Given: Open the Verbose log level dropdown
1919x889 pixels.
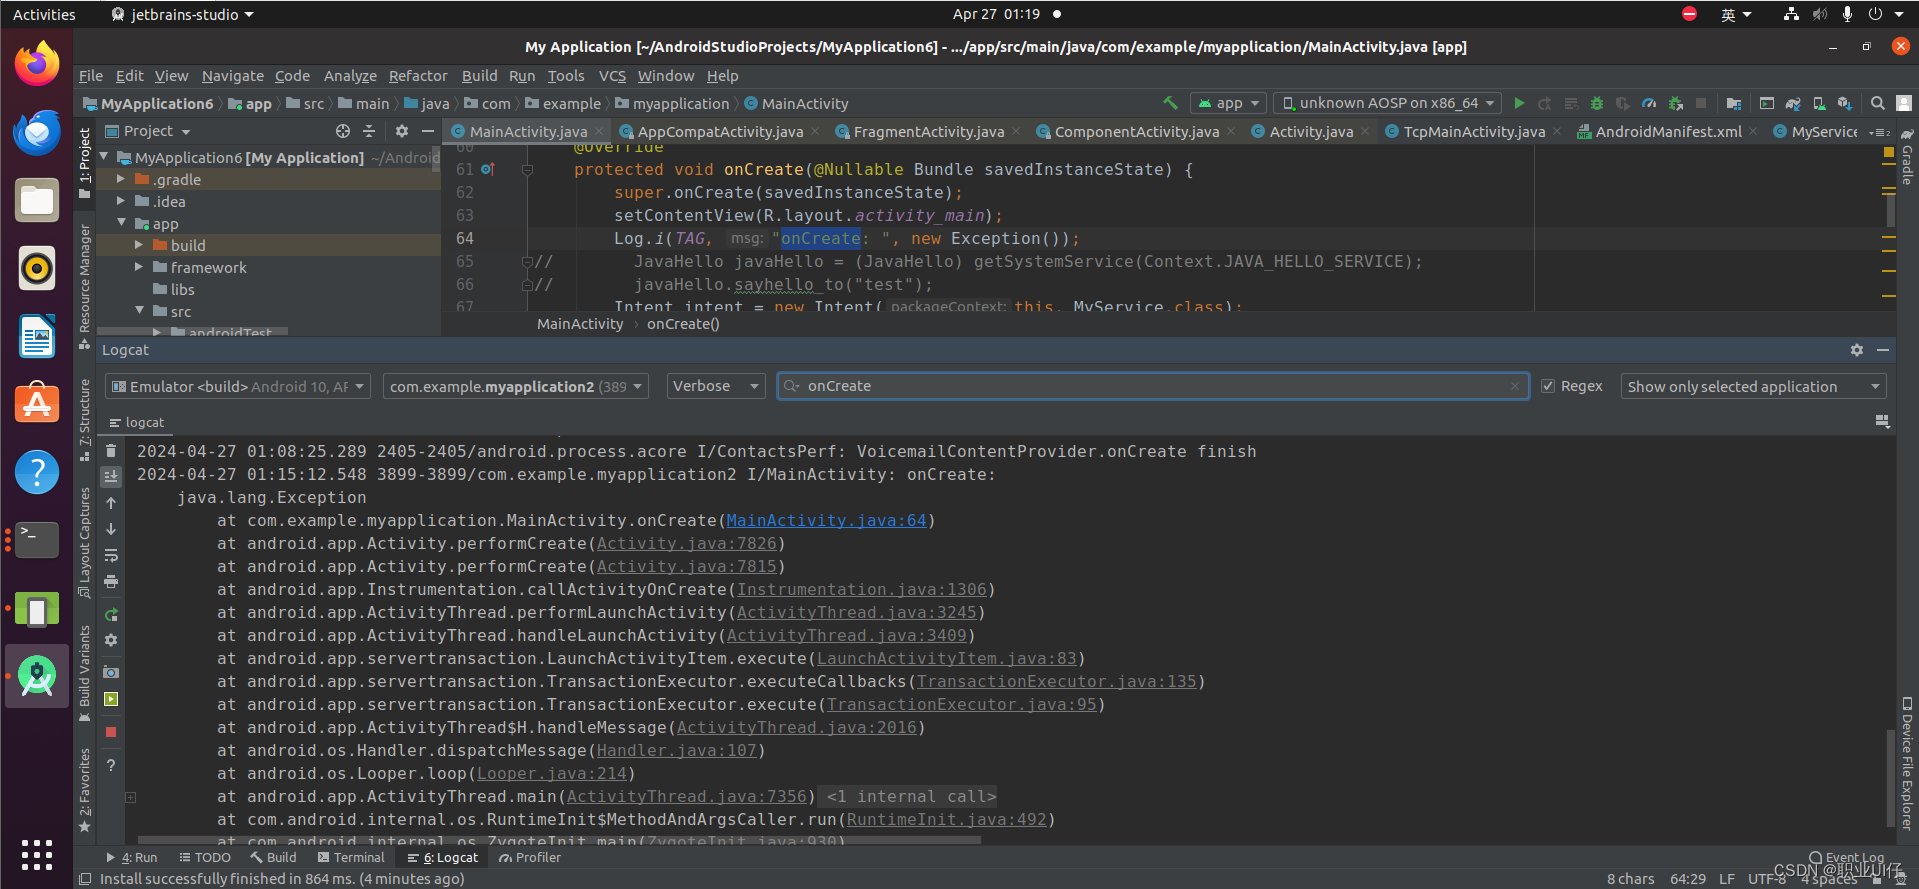Looking at the screenshot, I should tap(716, 386).
